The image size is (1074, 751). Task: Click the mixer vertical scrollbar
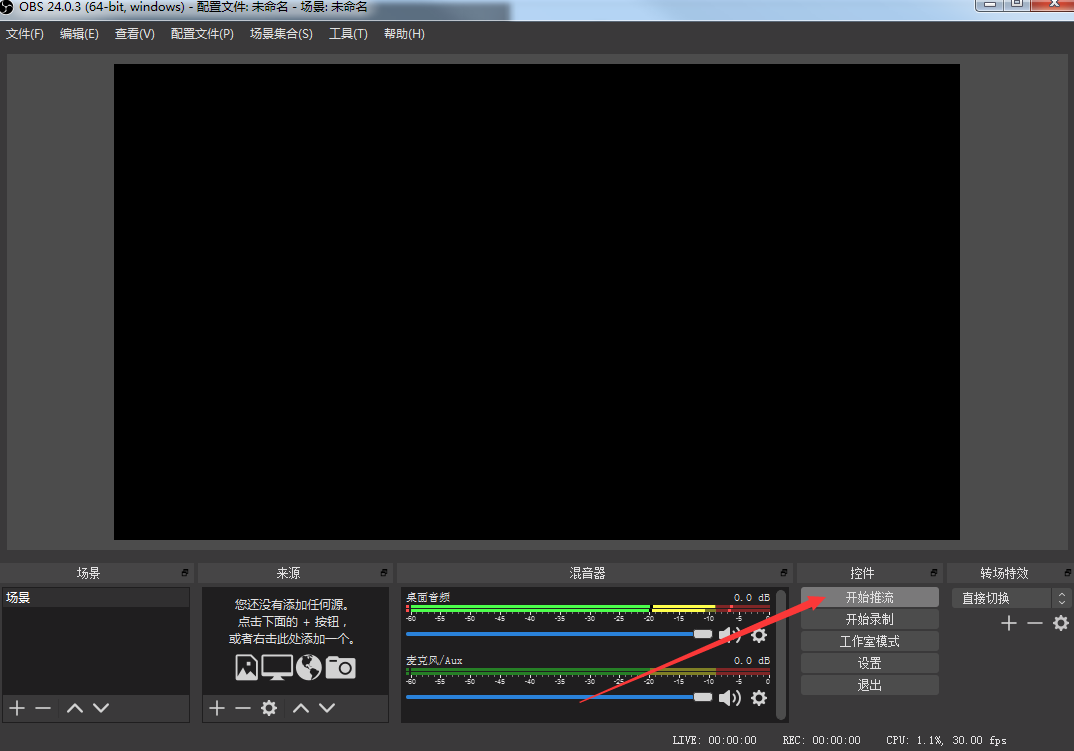coord(781,654)
